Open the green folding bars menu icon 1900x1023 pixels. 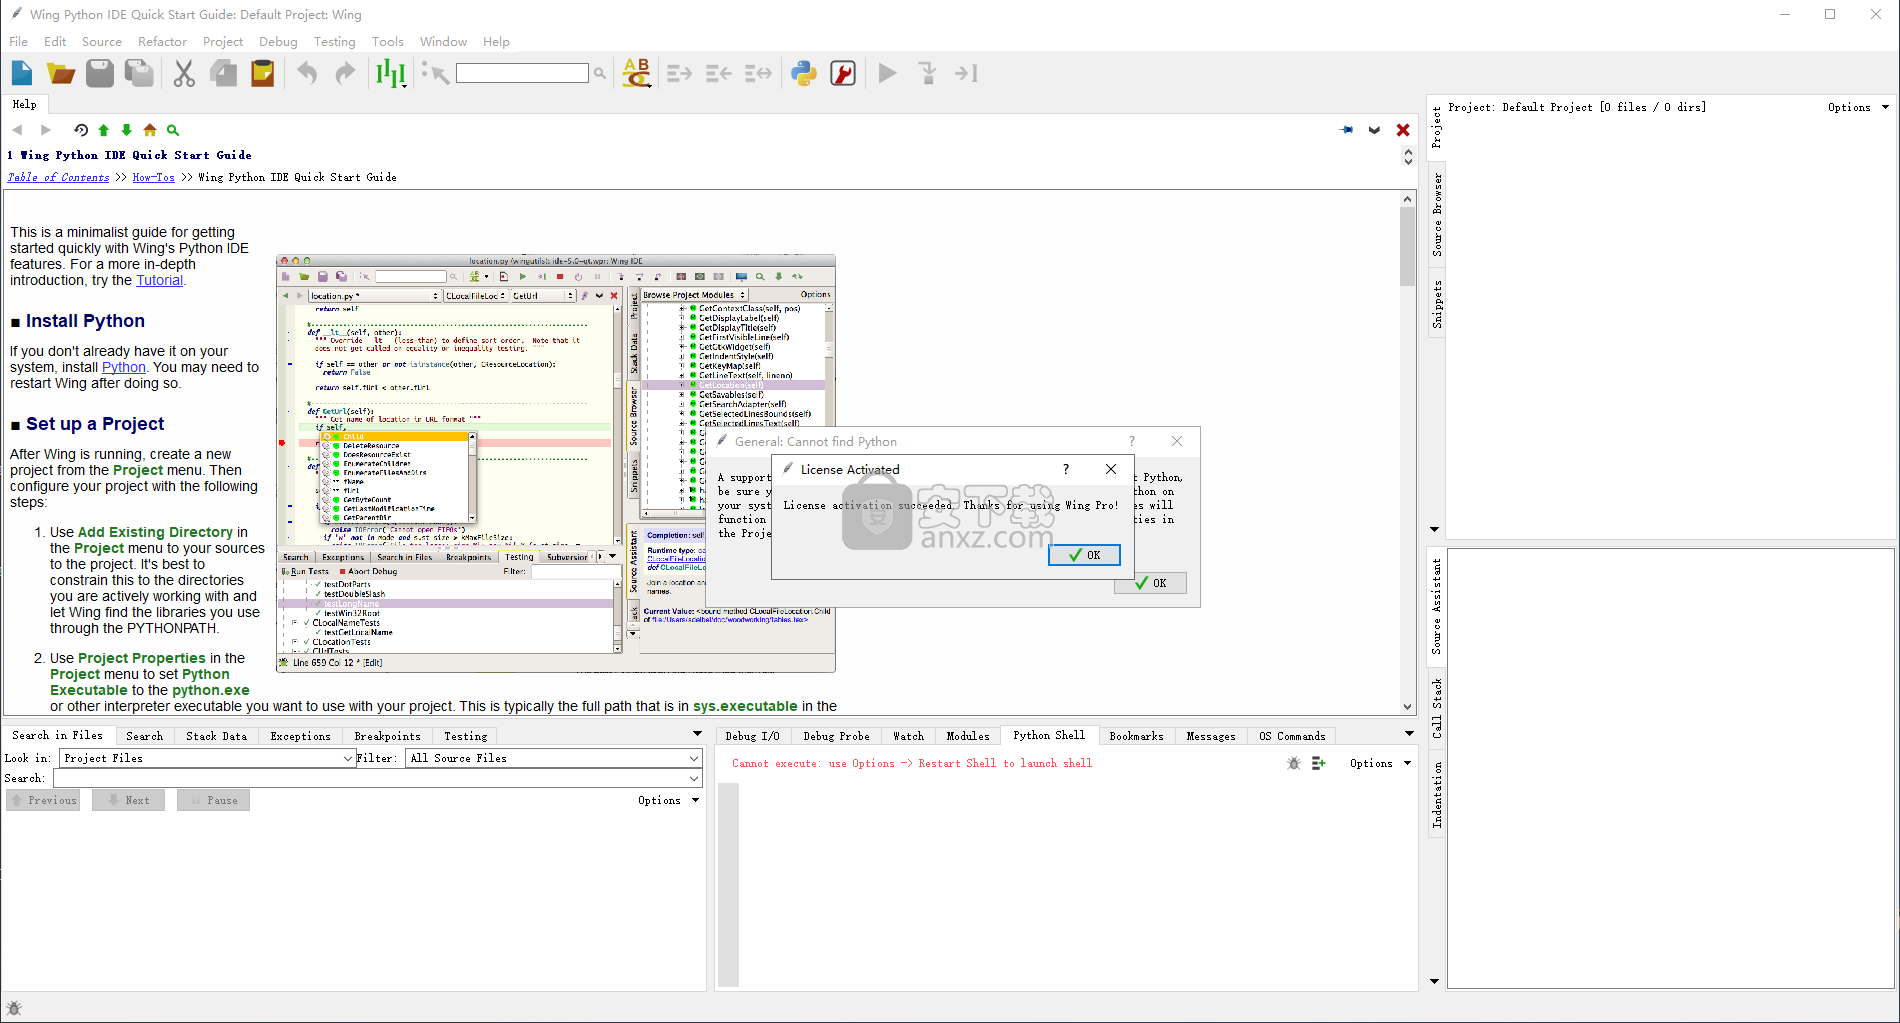coord(390,73)
